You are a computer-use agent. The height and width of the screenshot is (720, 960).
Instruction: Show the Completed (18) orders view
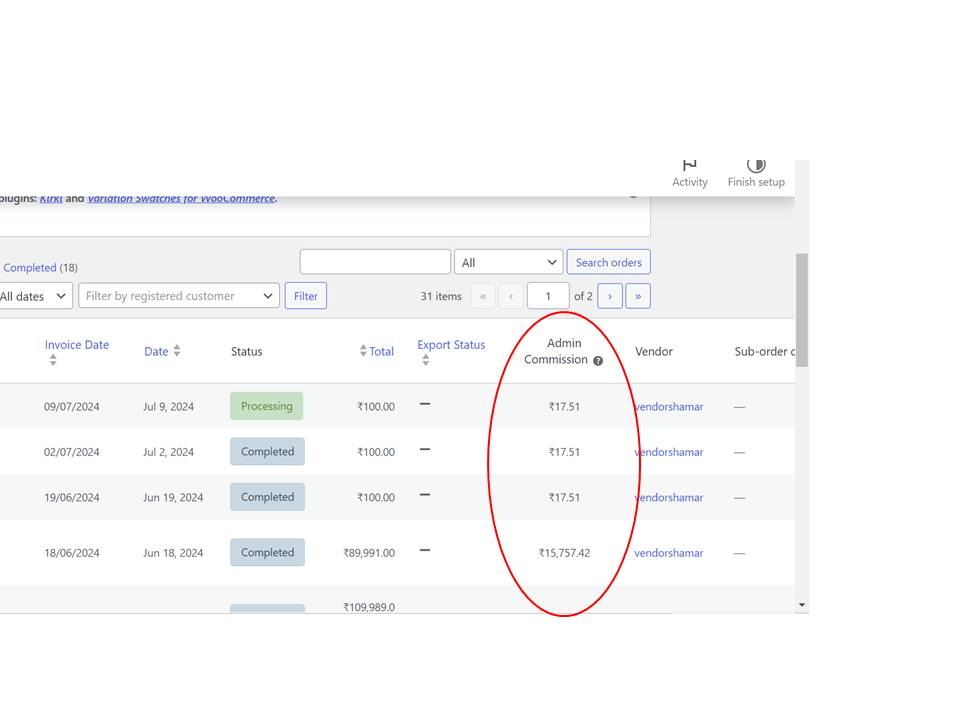click(40, 268)
